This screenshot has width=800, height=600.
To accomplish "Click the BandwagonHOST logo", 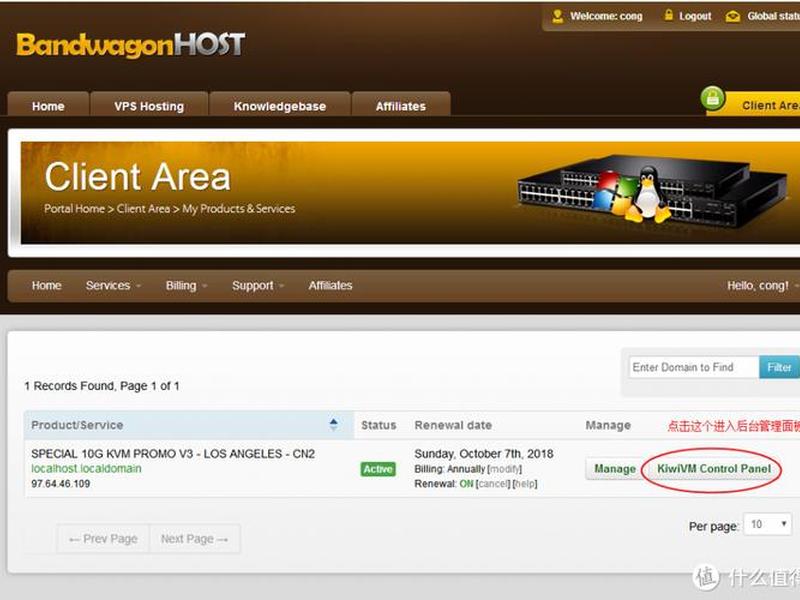I will tap(131, 45).
